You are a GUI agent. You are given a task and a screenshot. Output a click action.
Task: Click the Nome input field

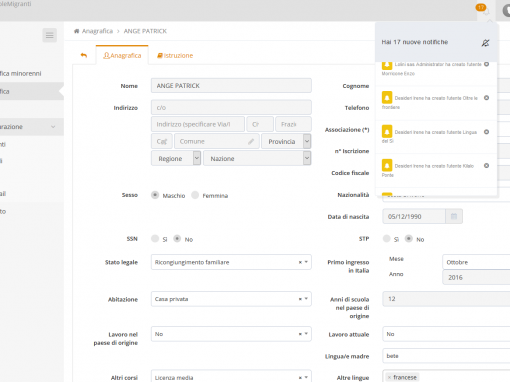pyautogui.click(x=231, y=86)
